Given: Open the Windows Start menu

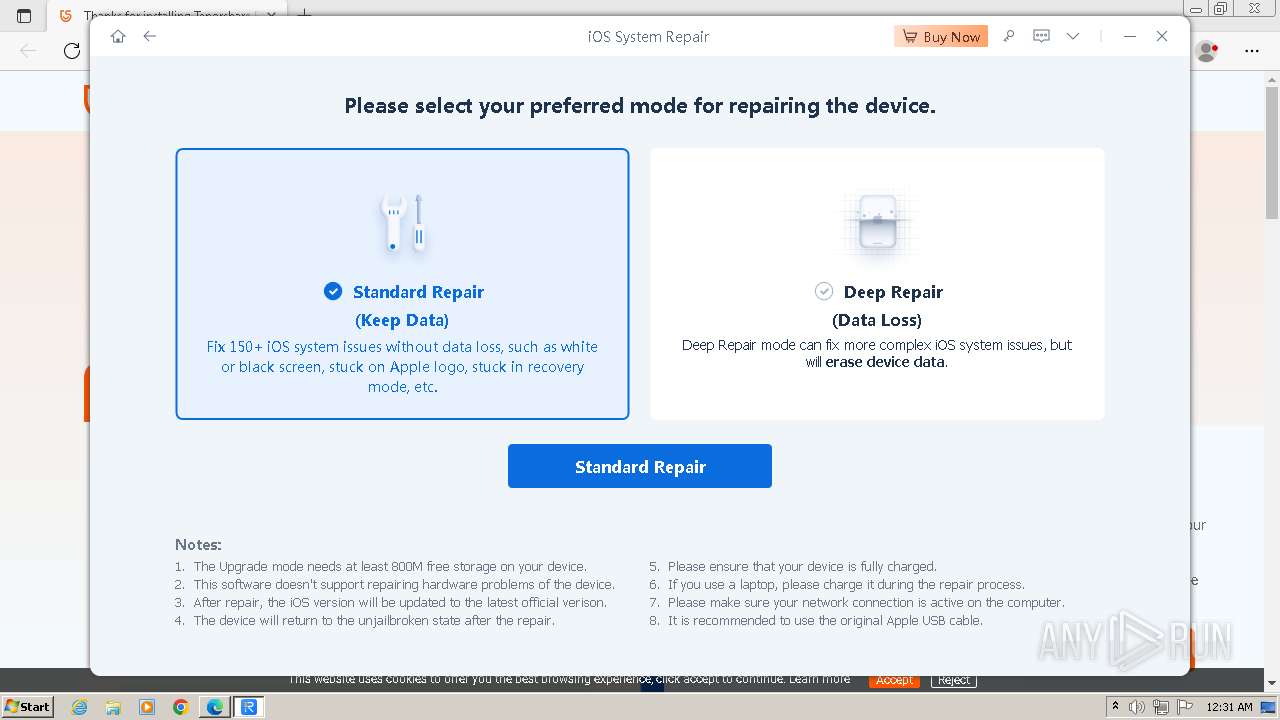Looking at the screenshot, I should [x=28, y=706].
